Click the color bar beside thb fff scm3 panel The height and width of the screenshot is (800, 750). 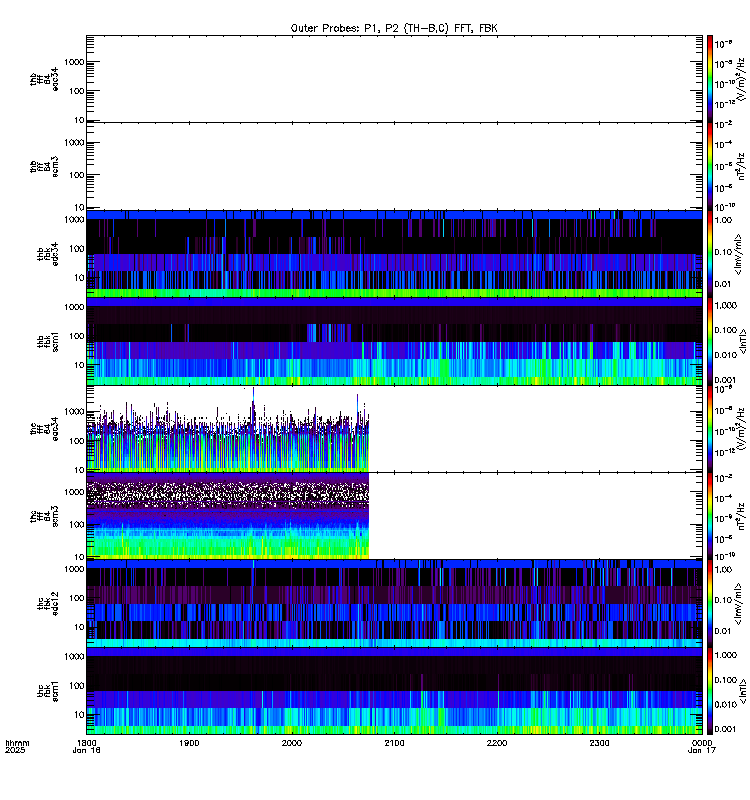click(710, 166)
